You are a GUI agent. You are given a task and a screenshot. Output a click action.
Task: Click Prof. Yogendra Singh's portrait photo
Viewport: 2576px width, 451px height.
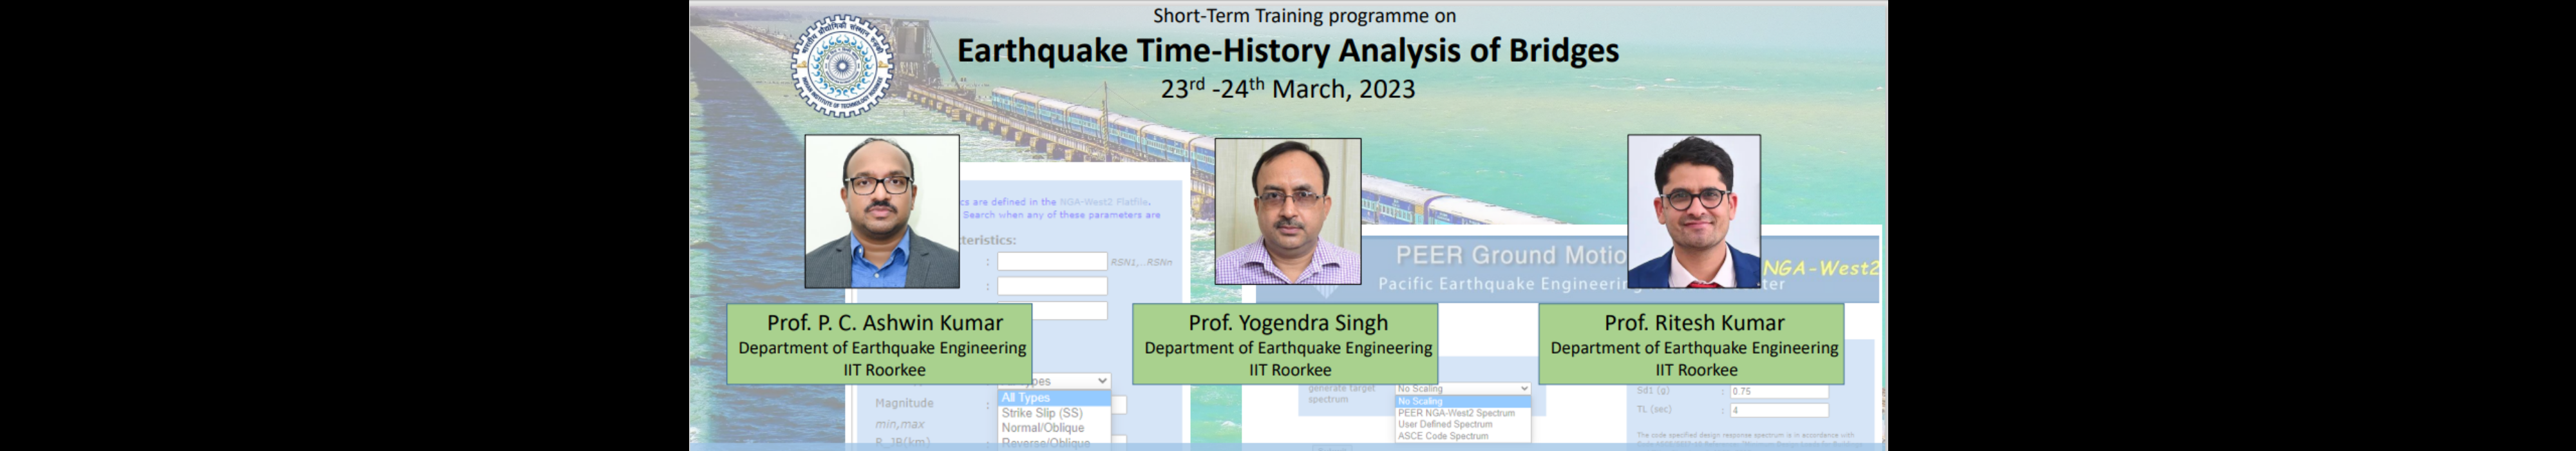(x=1287, y=211)
